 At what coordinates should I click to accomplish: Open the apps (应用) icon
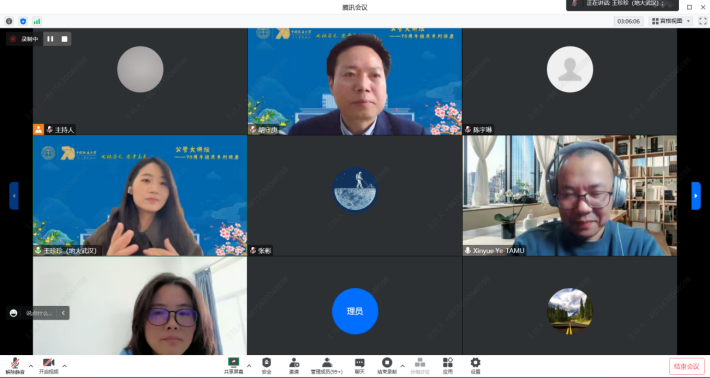click(x=448, y=366)
